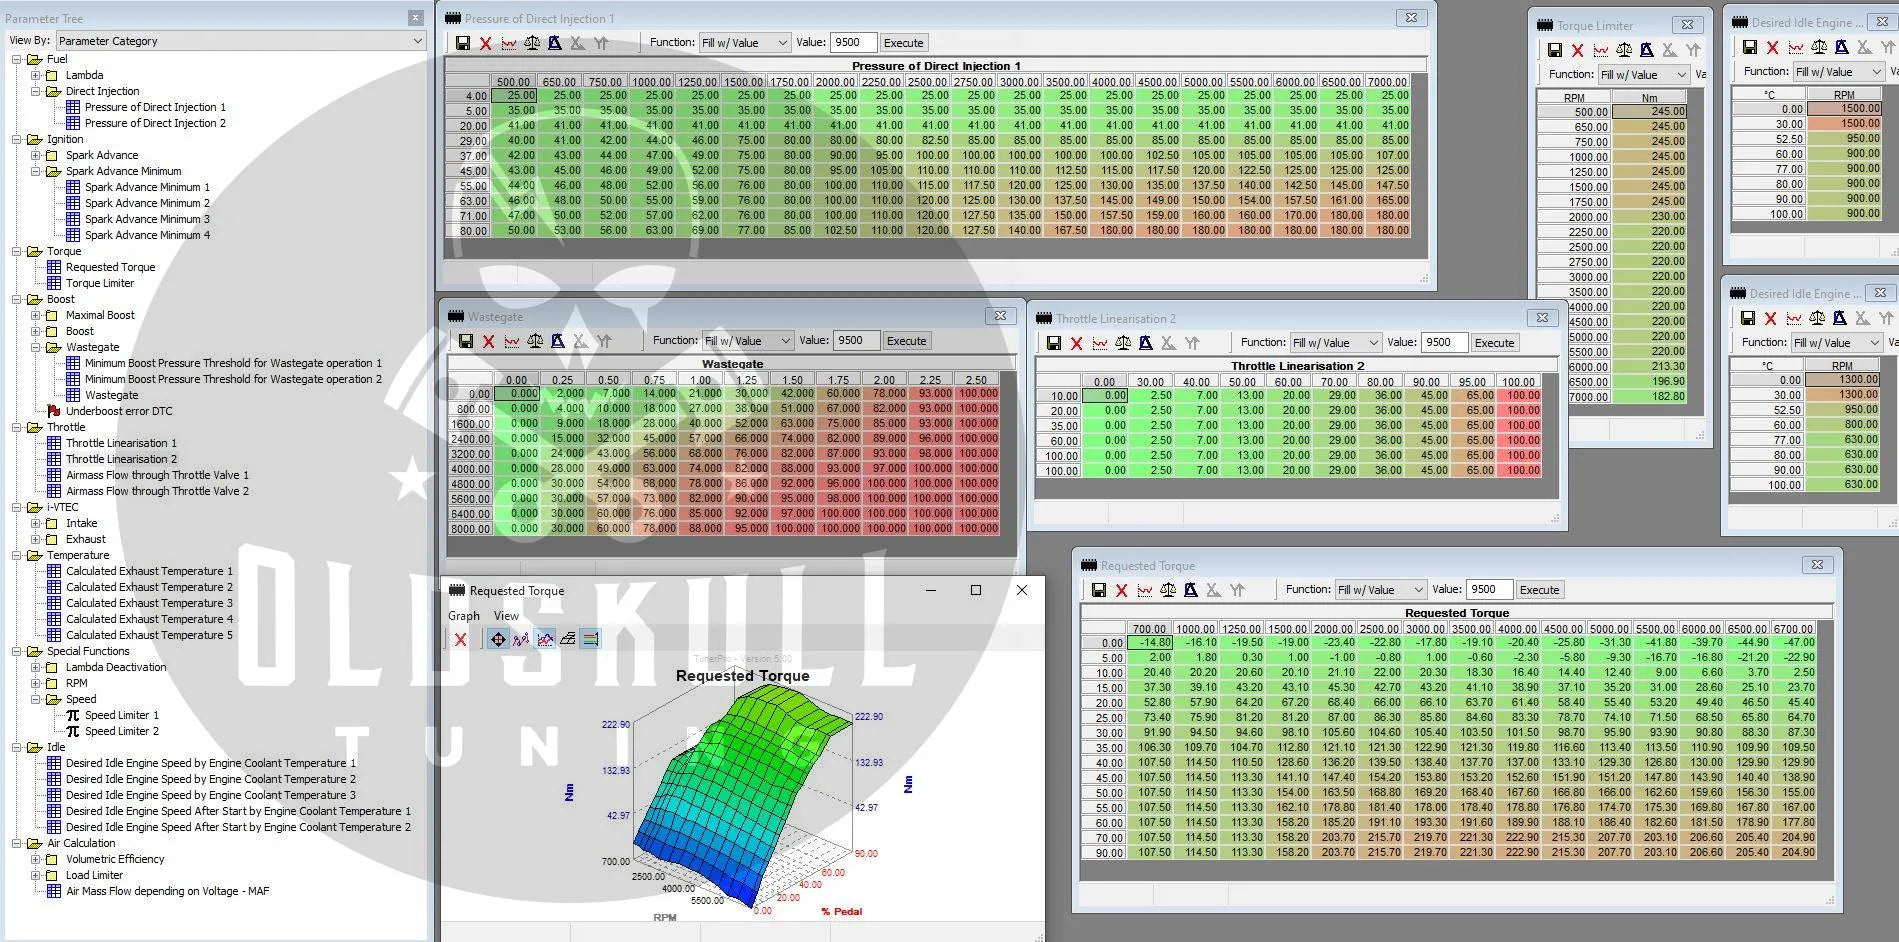Click Execute in Pressure of Direct Injection 1
1899x942 pixels.
pyautogui.click(x=904, y=43)
